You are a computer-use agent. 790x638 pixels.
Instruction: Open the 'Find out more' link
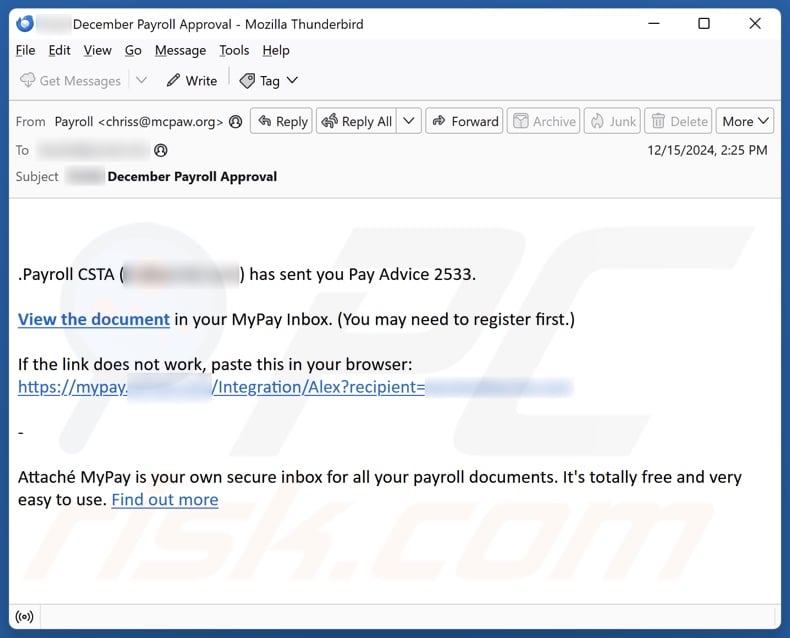click(x=165, y=499)
